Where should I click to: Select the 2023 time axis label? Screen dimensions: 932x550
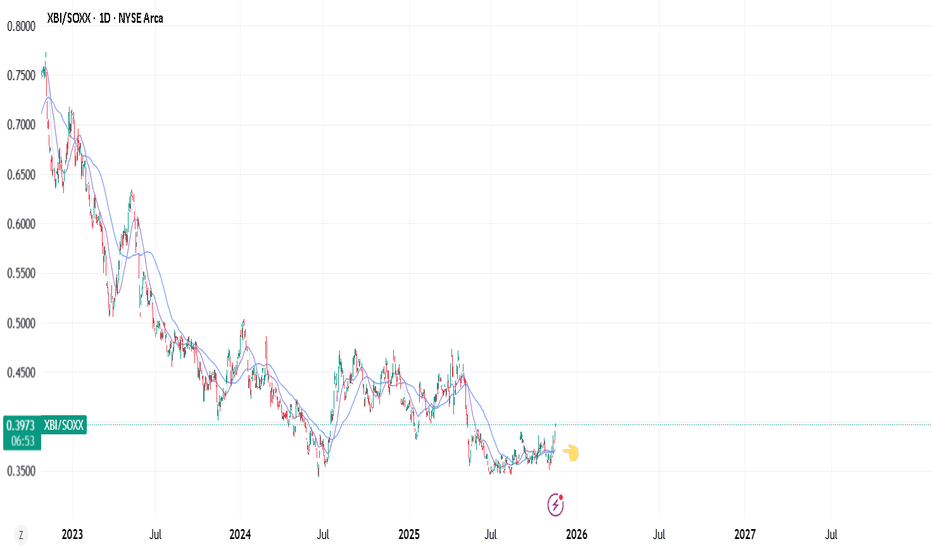coord(73,535)
